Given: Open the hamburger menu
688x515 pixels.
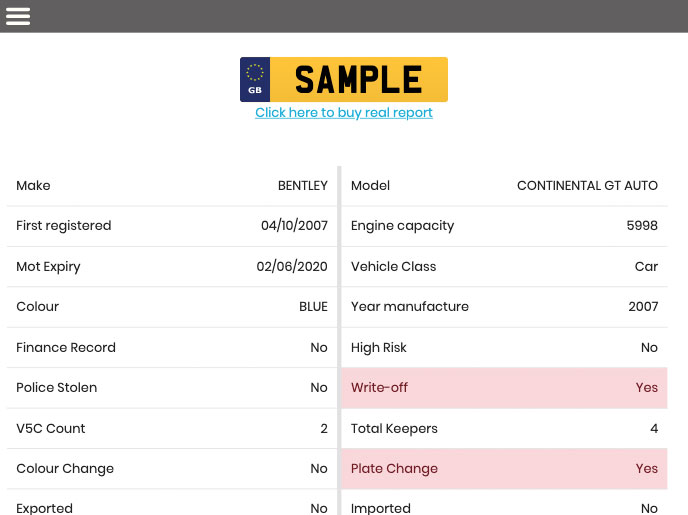Looking at the screenshot, I should click(x=18, y=16).
